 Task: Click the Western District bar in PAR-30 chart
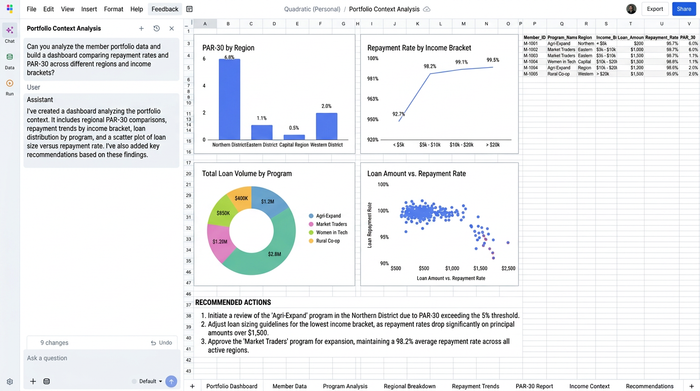point(326,126)
